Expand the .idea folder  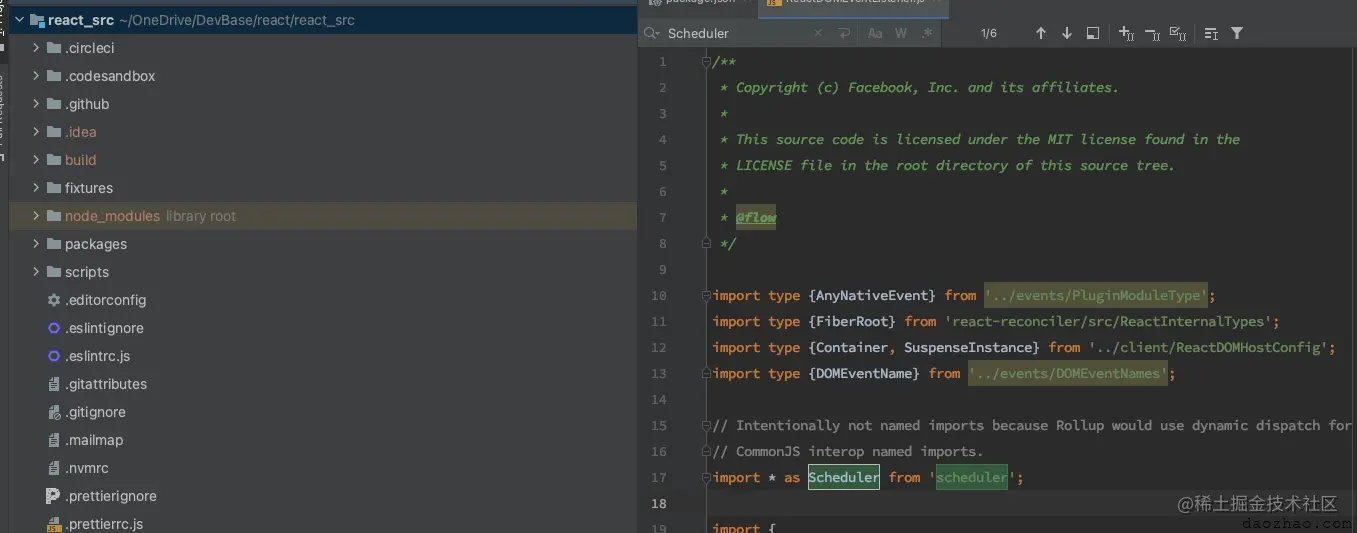(x=37, y=132)
